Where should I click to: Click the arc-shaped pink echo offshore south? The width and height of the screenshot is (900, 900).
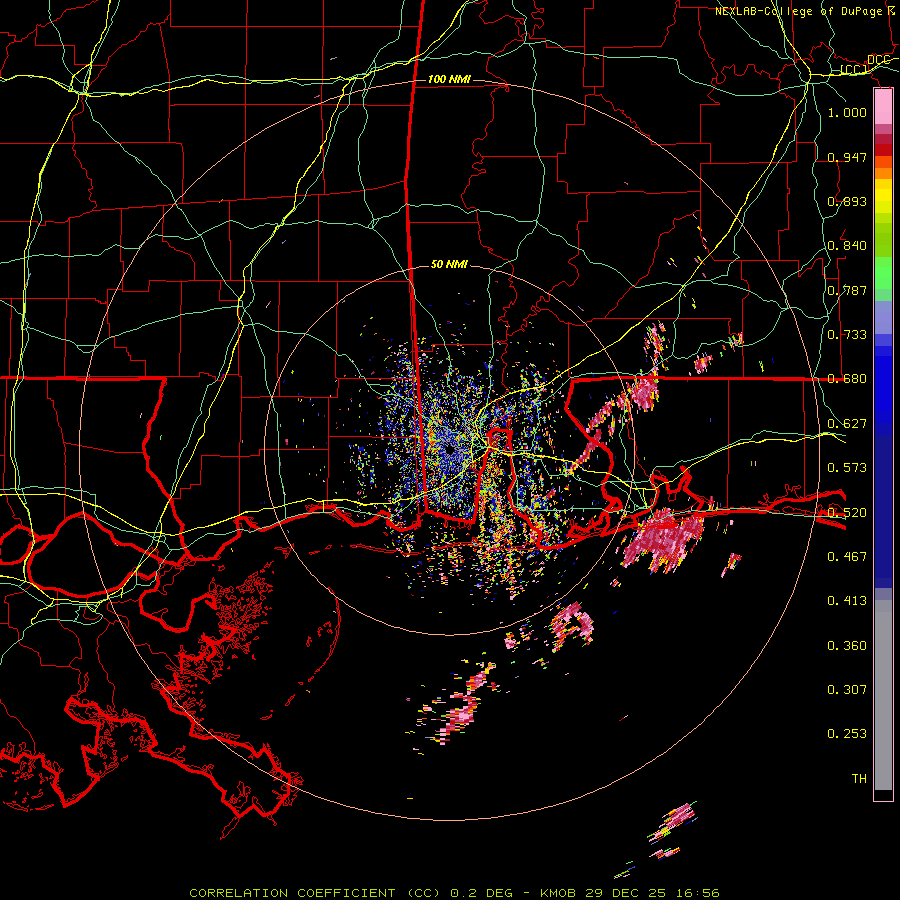point(573,624)
